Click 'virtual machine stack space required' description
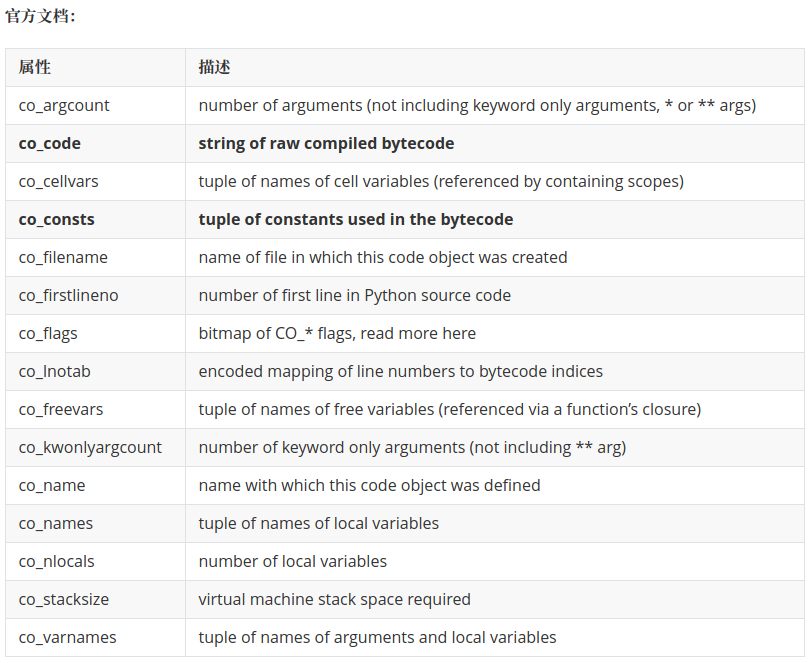810x663 pixels. (x=334, y=599)
